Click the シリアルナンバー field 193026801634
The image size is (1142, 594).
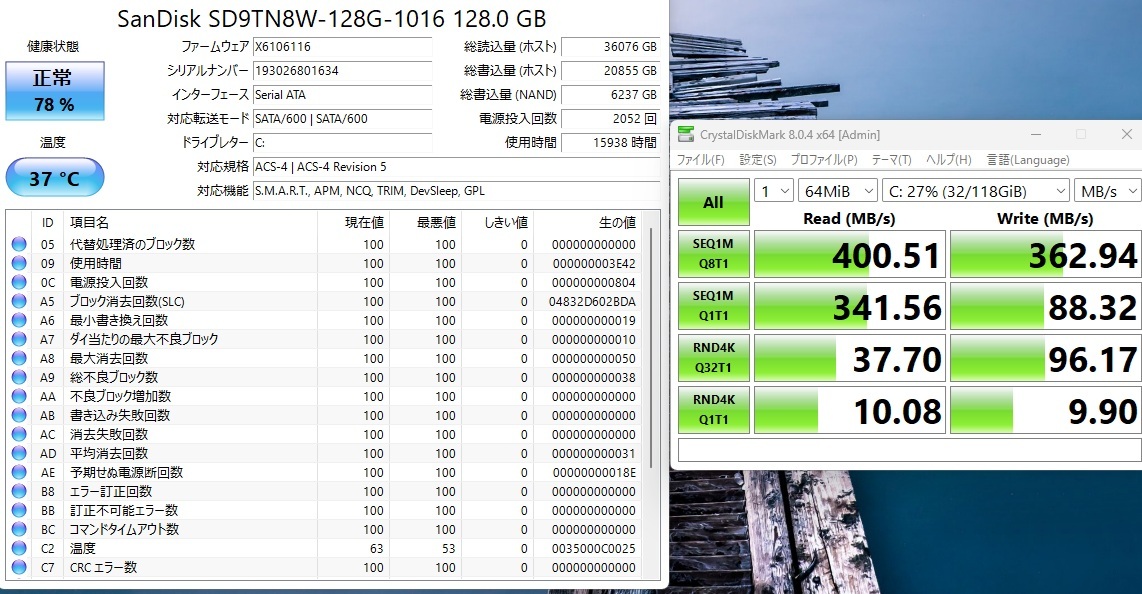click(x=342, y=71)
